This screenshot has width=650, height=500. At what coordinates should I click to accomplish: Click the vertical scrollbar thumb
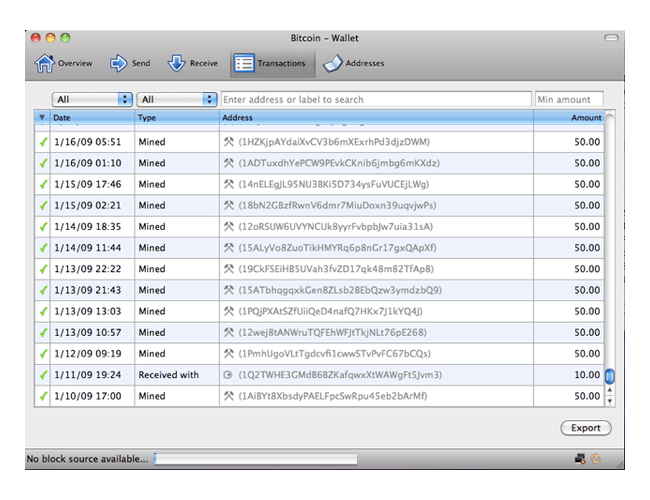pos(609,376)
